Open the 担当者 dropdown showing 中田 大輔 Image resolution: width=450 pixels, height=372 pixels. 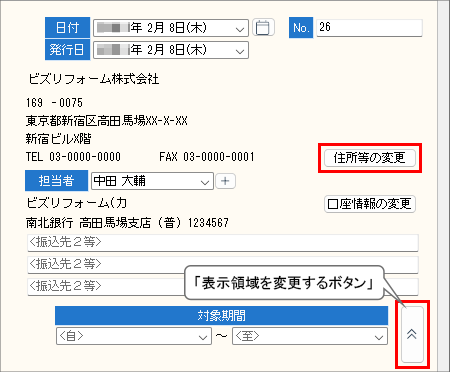pos(152,181)
